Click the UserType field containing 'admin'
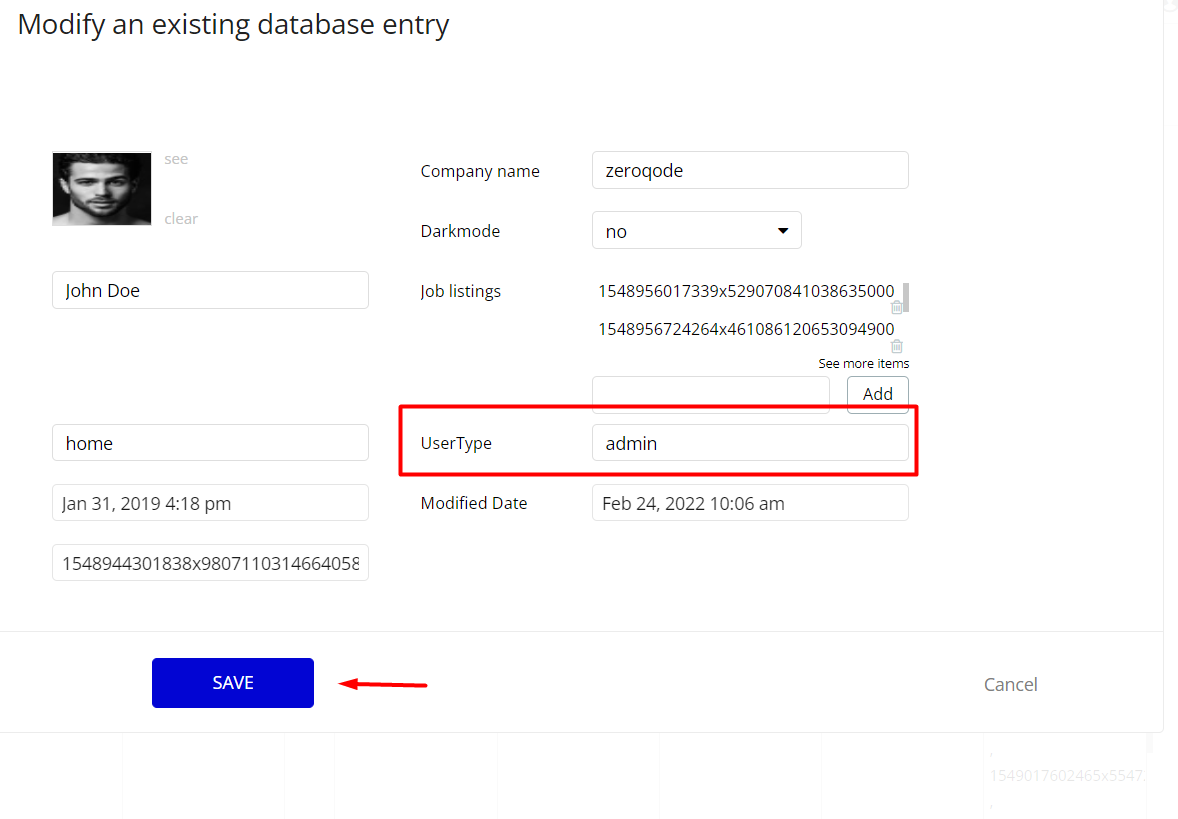Screen dimensions: 1178x819 750,443
